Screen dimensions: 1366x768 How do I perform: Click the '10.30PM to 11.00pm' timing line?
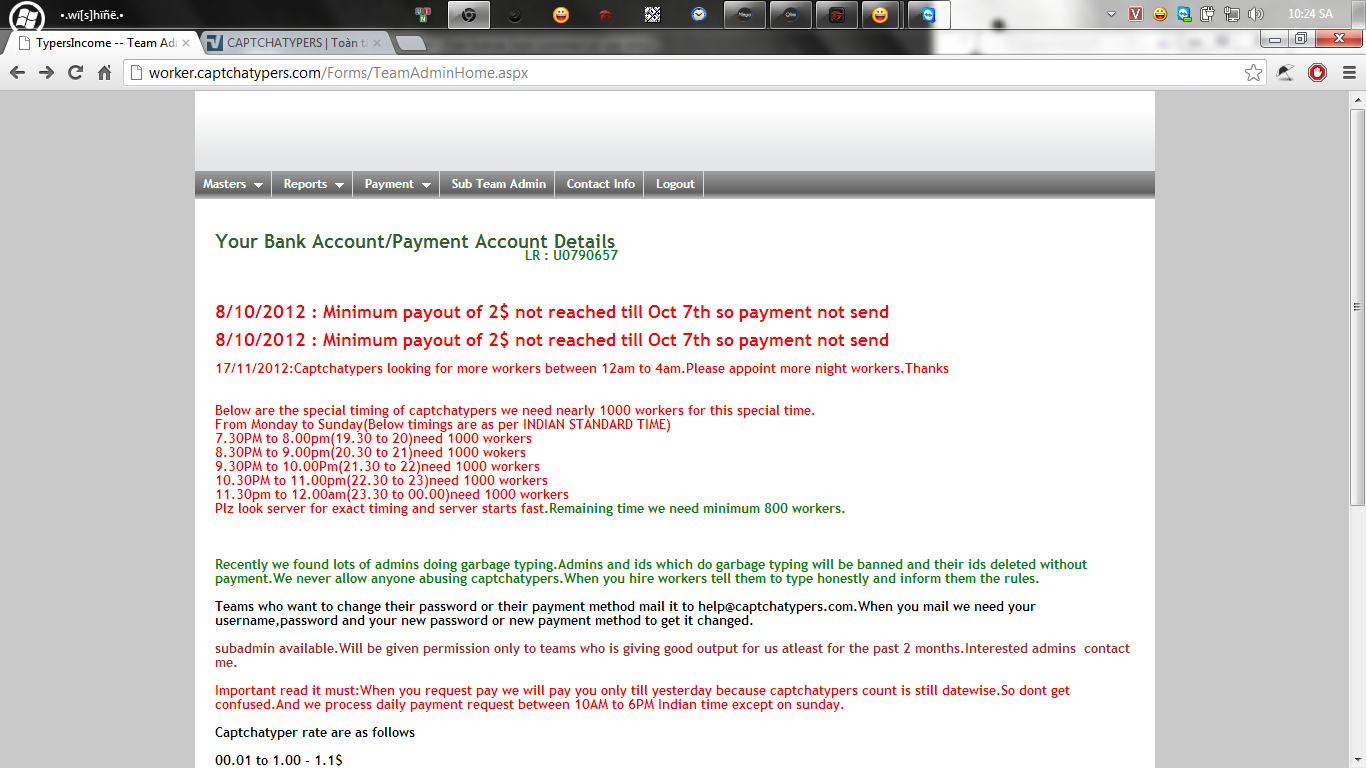[381, 480]
